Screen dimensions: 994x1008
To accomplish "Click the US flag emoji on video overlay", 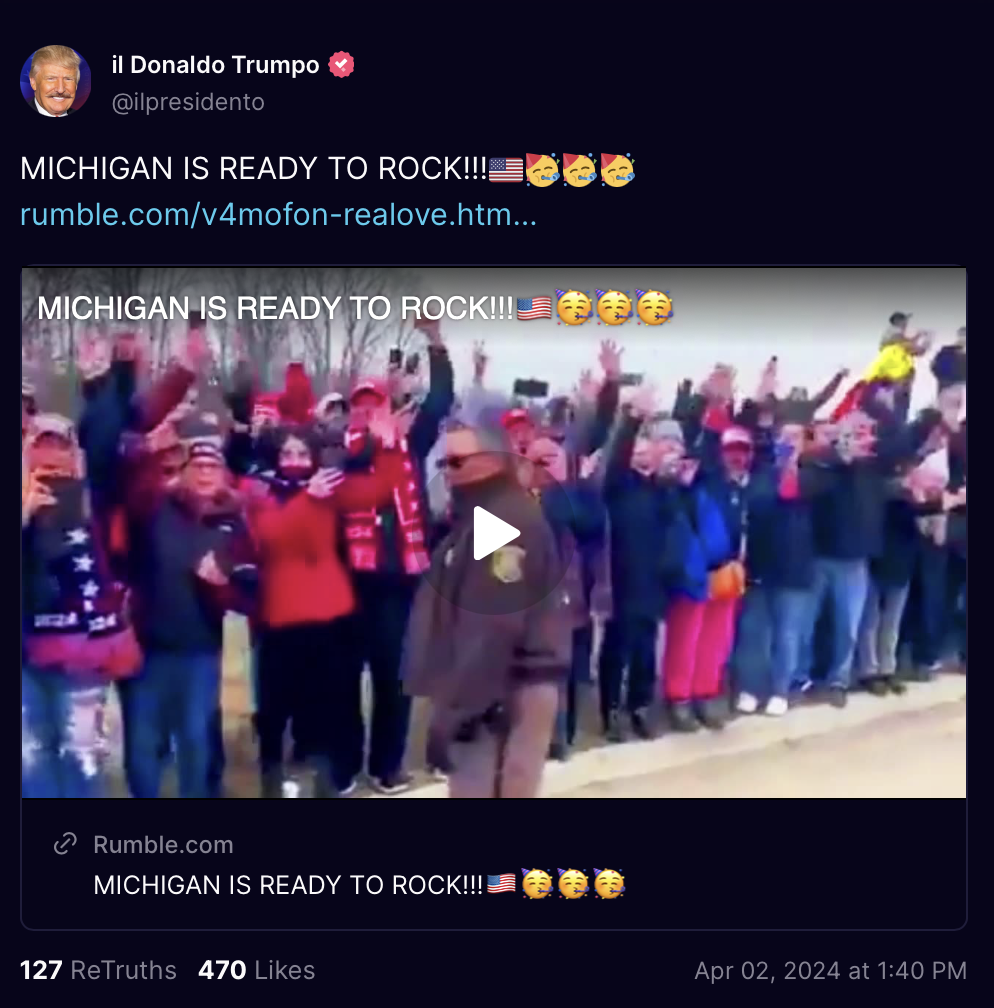I will click(x=534, y=309).
